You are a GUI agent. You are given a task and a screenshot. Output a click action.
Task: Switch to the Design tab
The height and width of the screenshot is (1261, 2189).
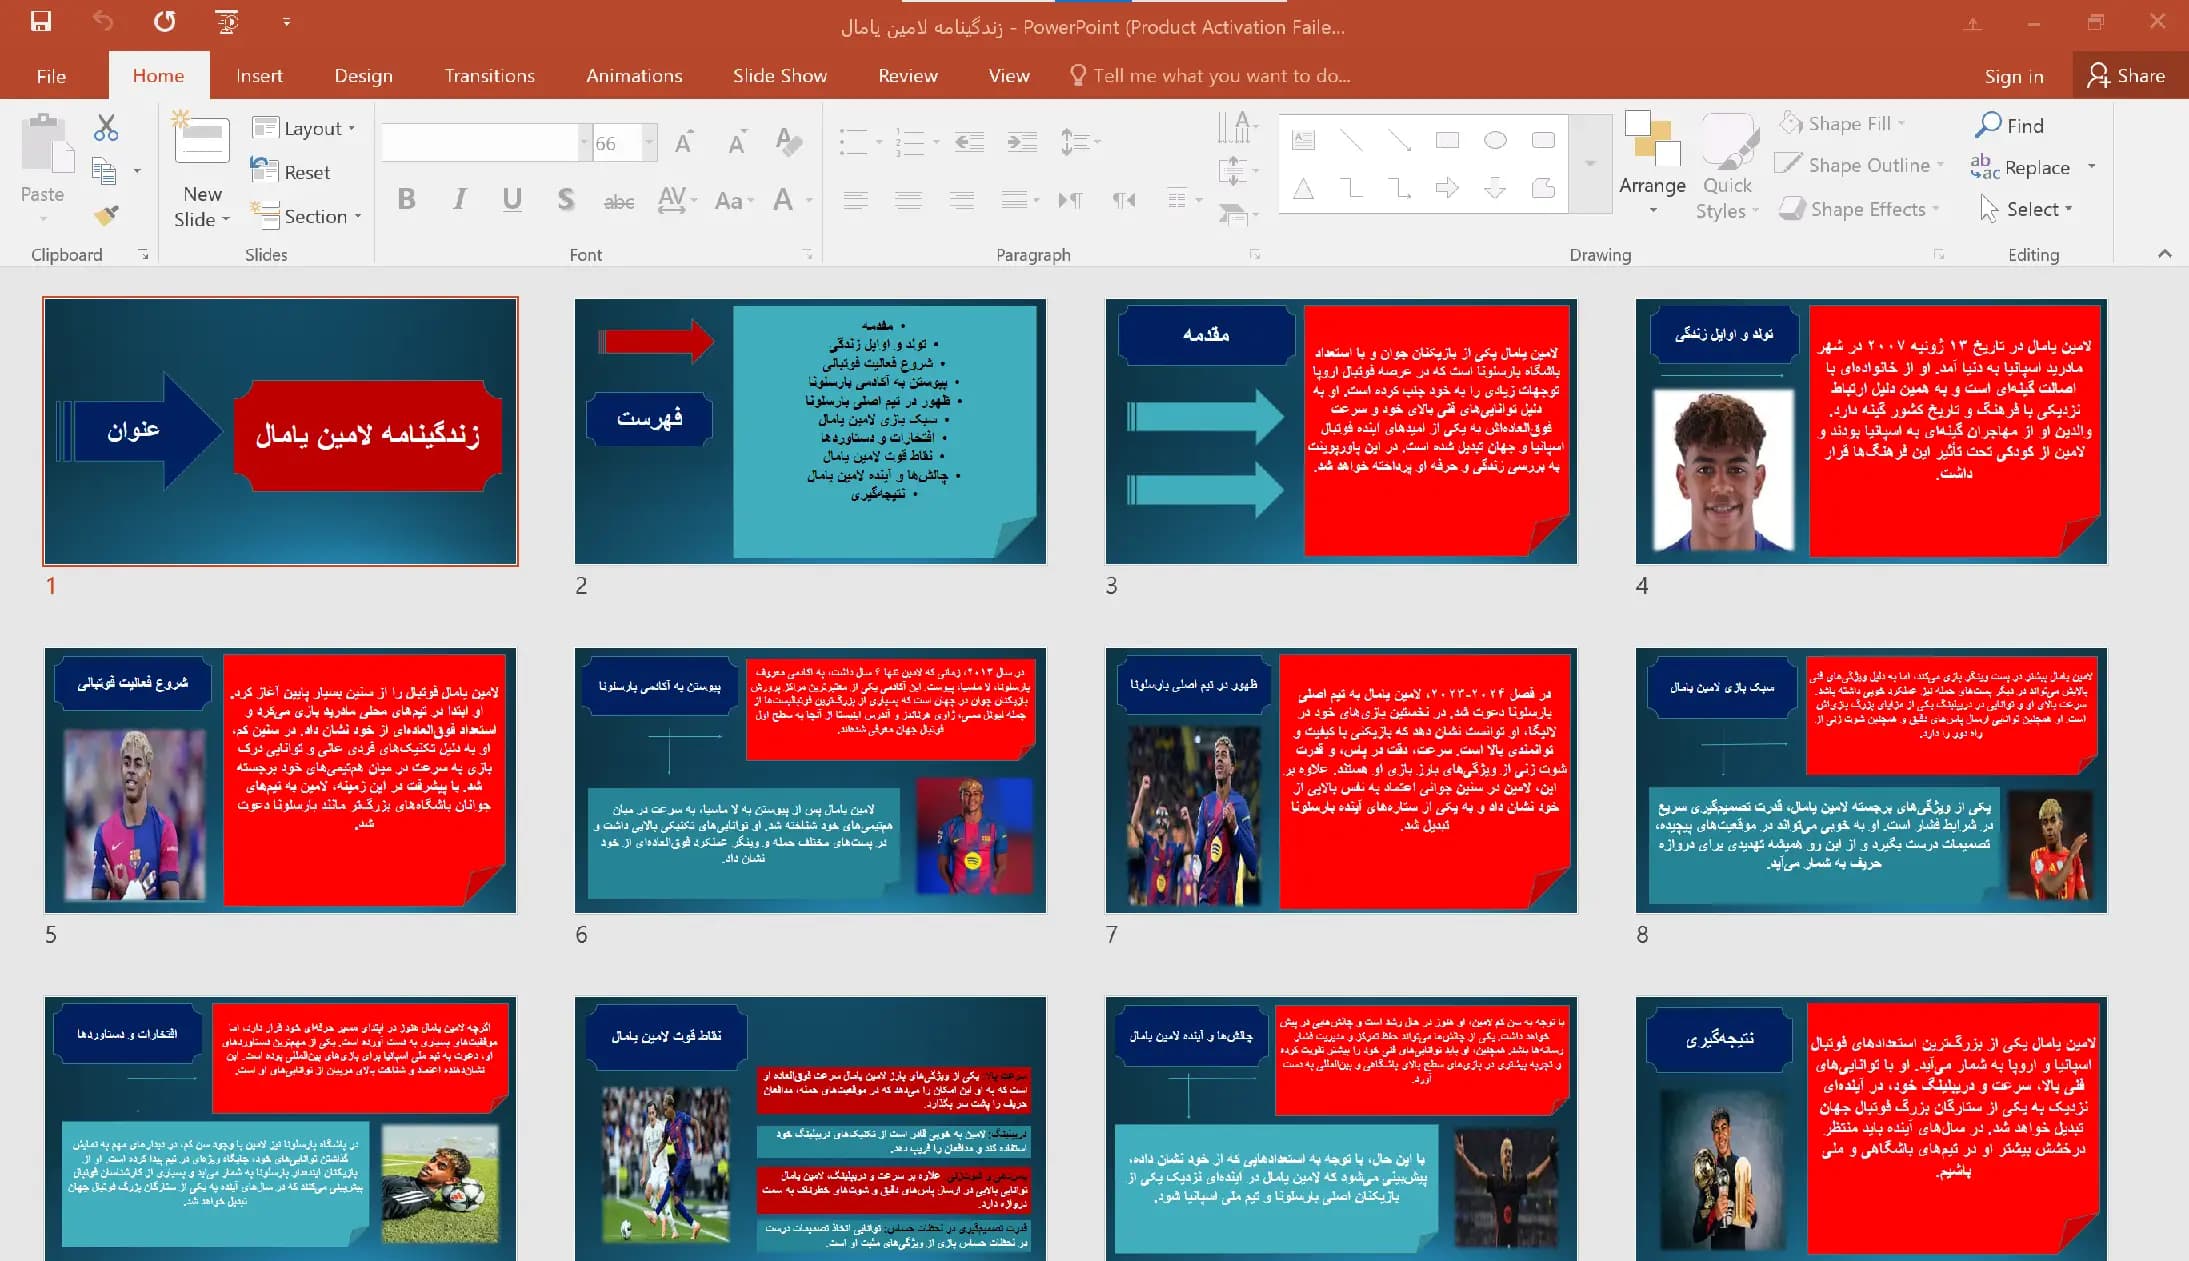pos(363,76)
